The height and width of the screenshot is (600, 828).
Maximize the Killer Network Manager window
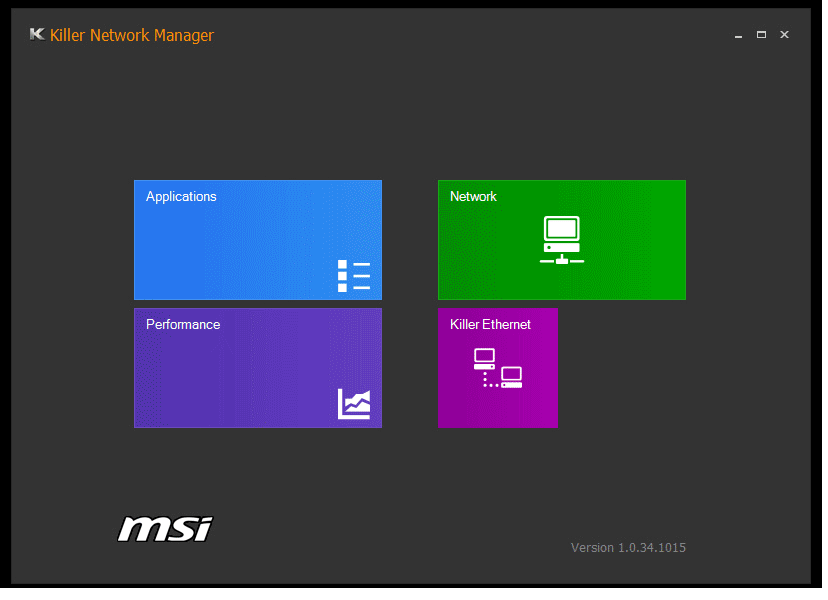click(x=761, y=35)
